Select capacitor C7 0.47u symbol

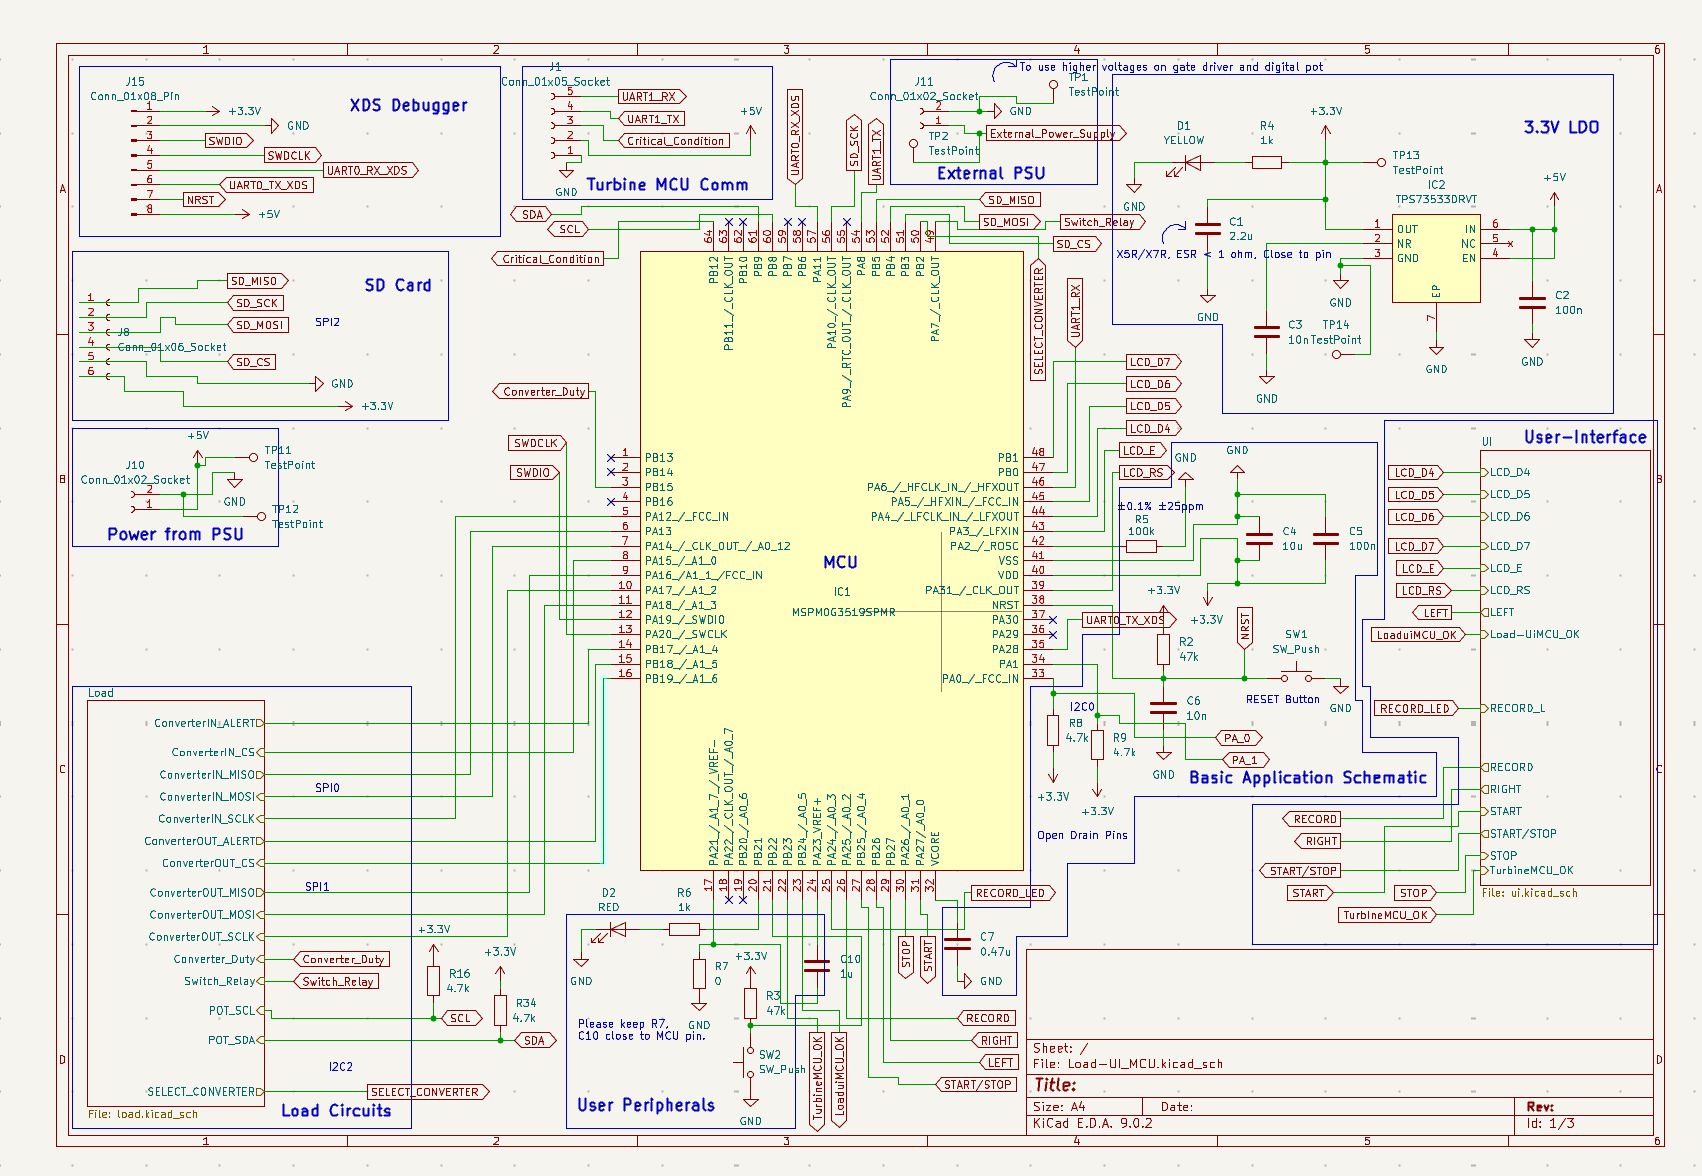957,943
